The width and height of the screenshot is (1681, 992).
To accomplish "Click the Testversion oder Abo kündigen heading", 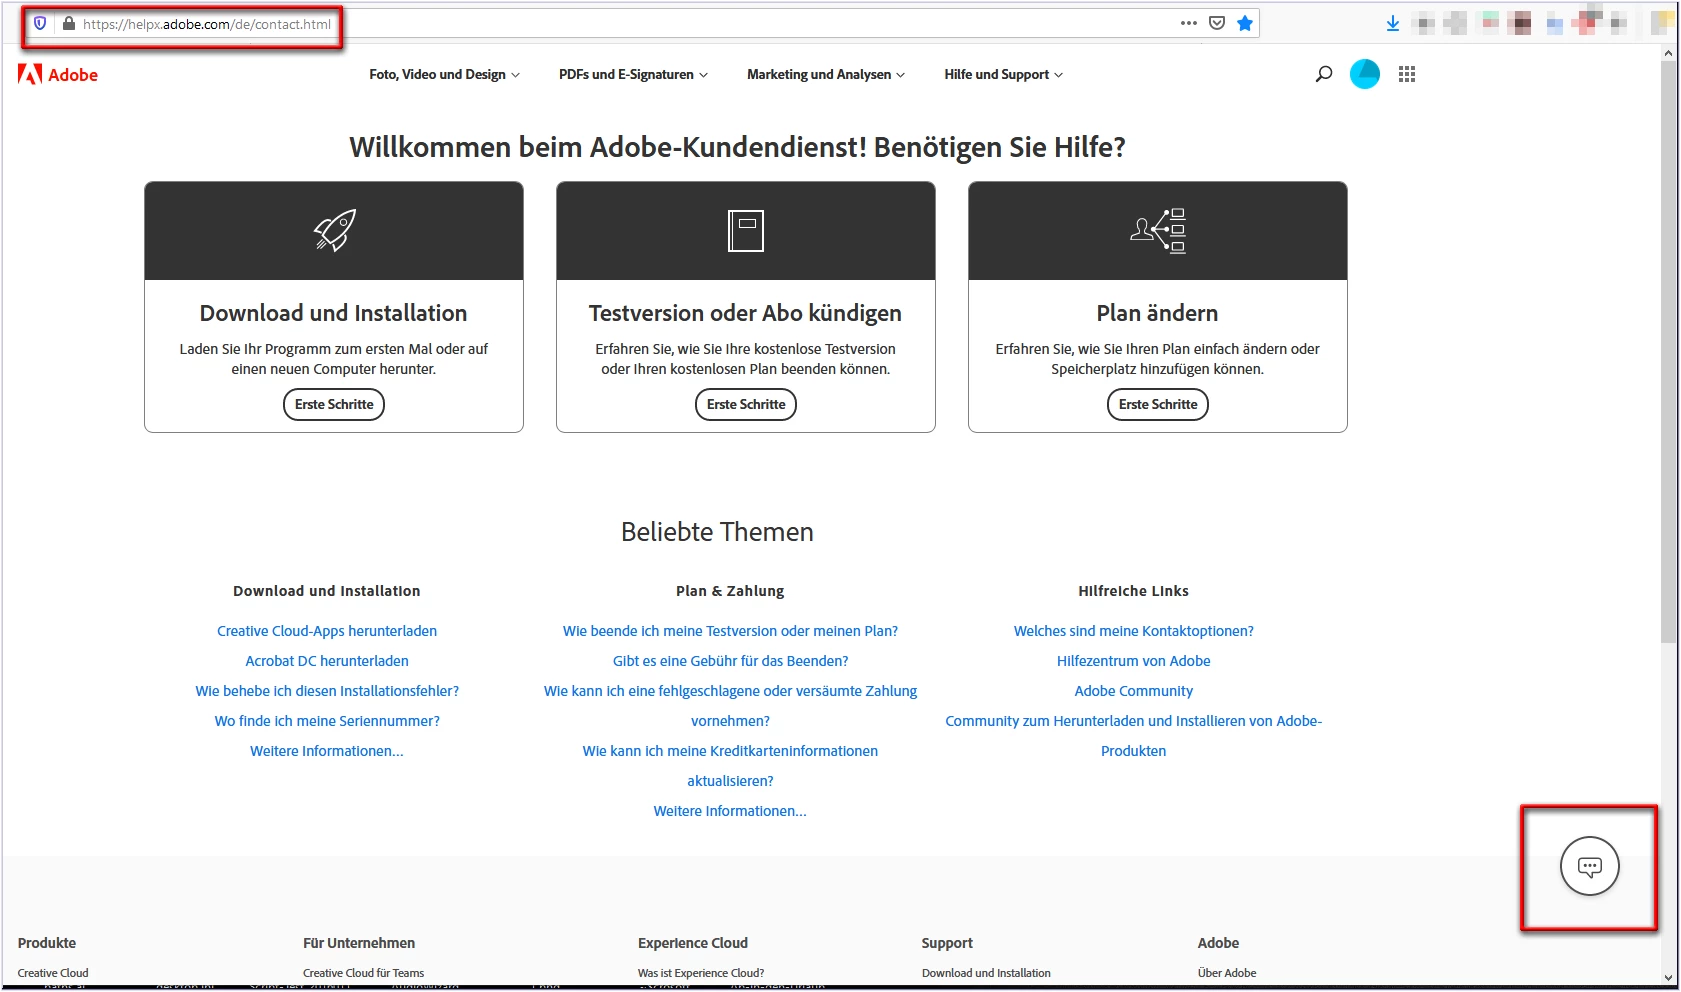I will 746,313.
